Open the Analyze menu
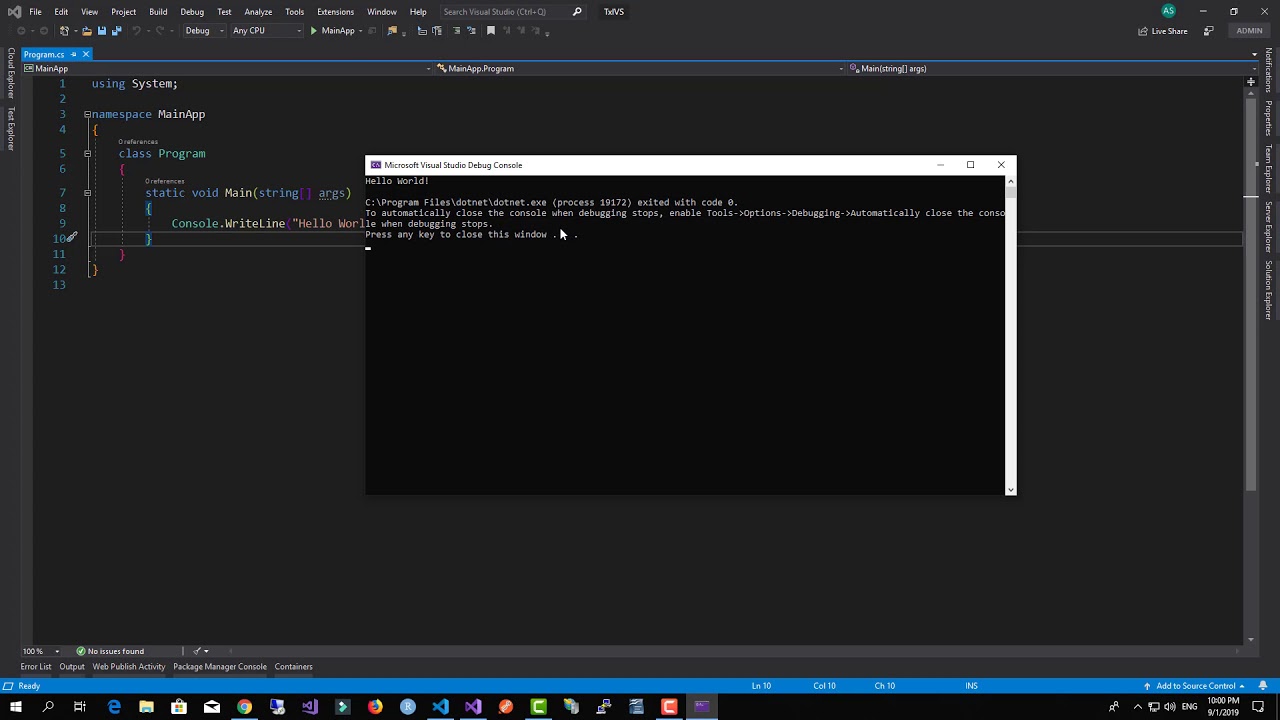The height and width of the screenshot is (720, 1280). pyautogui.click(x=258, y=12)
